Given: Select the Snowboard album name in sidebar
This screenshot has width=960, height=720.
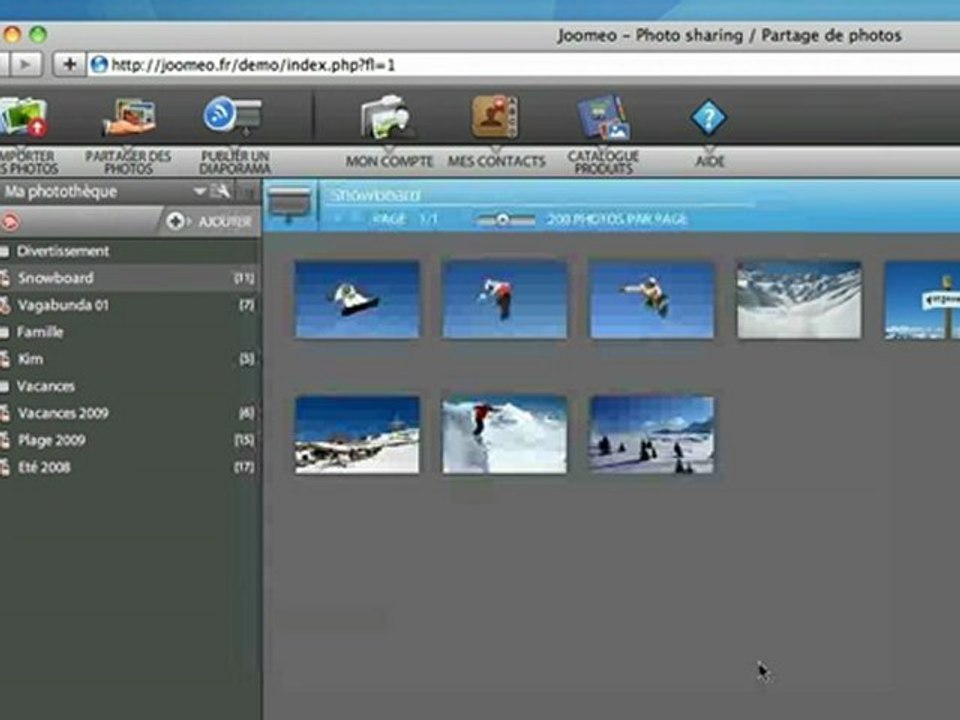Looking at the screenshot, I should tap(56, 278).
